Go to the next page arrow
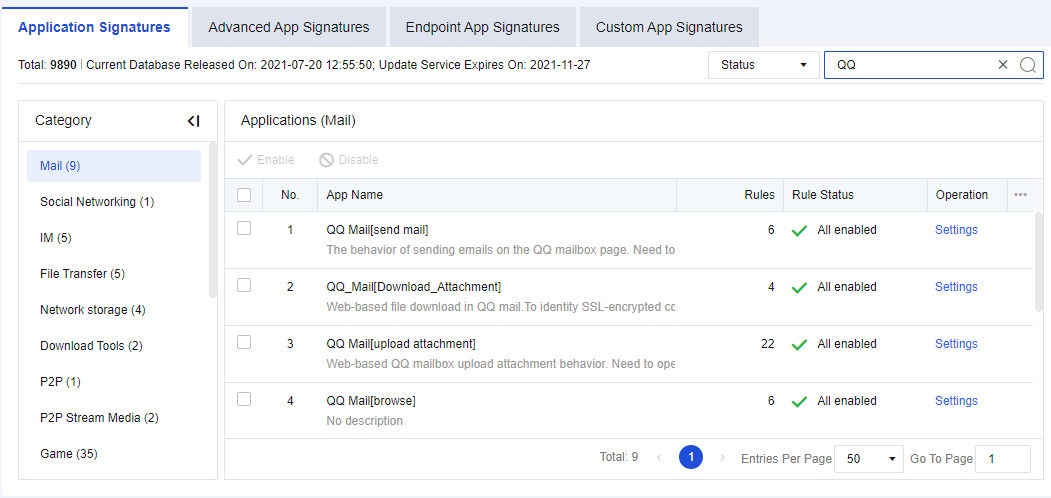This screenshot has height=498, width=1051. click(723, 458)
